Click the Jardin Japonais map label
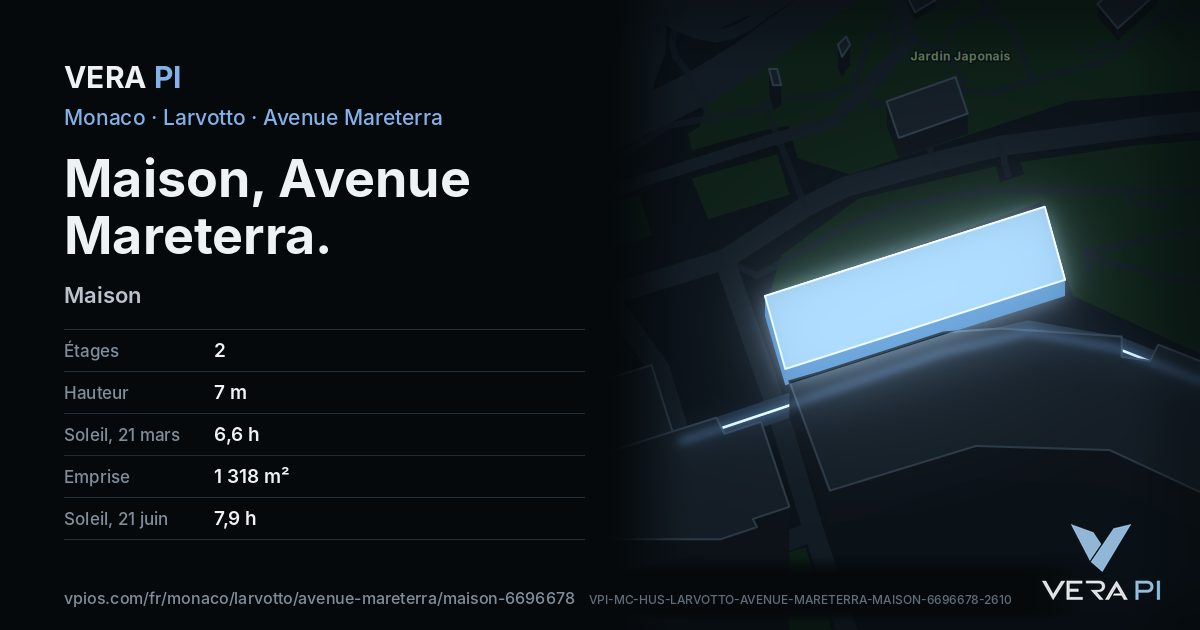This screenshot has height=630, width=1200. (x=960, y=57)
